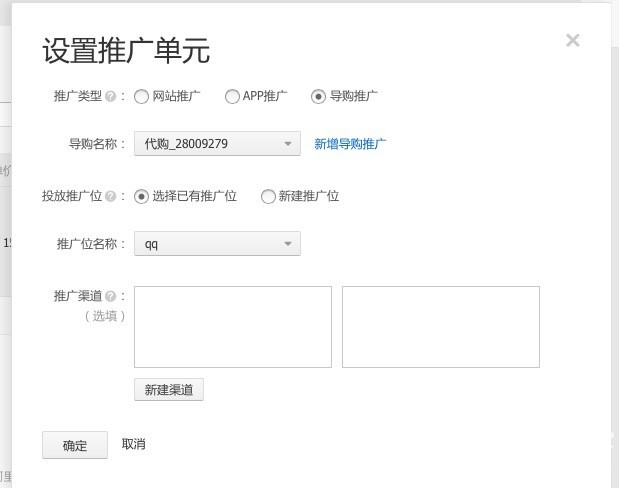Pick the 选择已有推广位 radio option
The width and height of the screenshot is (619, 488).
141,197
